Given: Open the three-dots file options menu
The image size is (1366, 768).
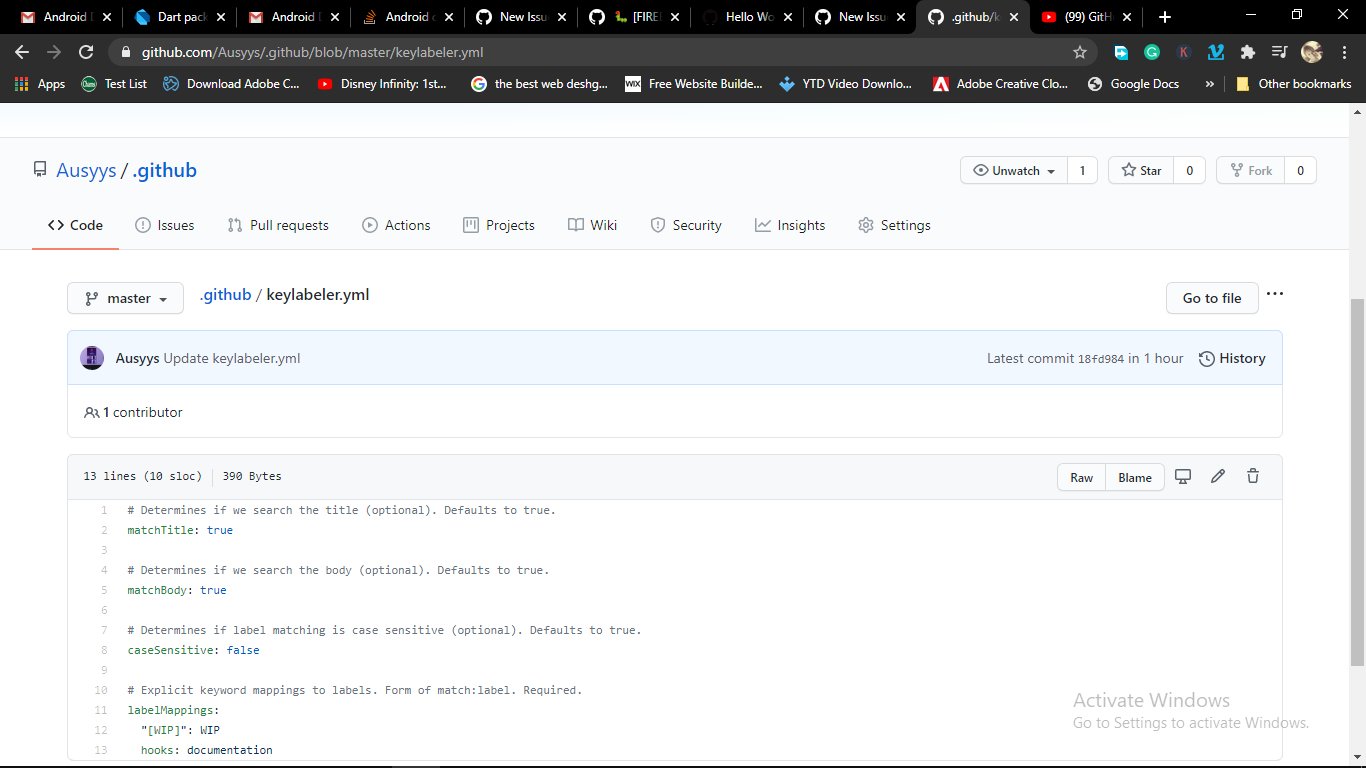Looking at the screenshot, I should point(1275,294).
